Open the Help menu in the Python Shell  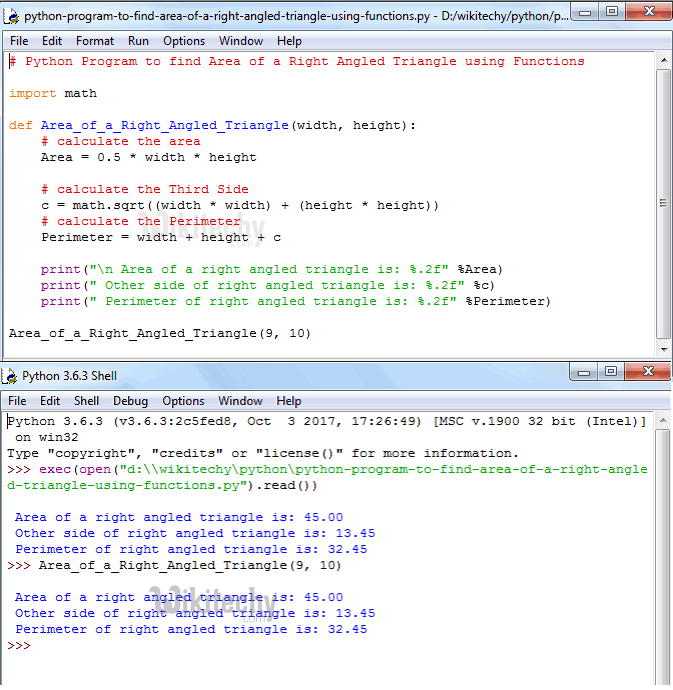click(x=289, y=401)
